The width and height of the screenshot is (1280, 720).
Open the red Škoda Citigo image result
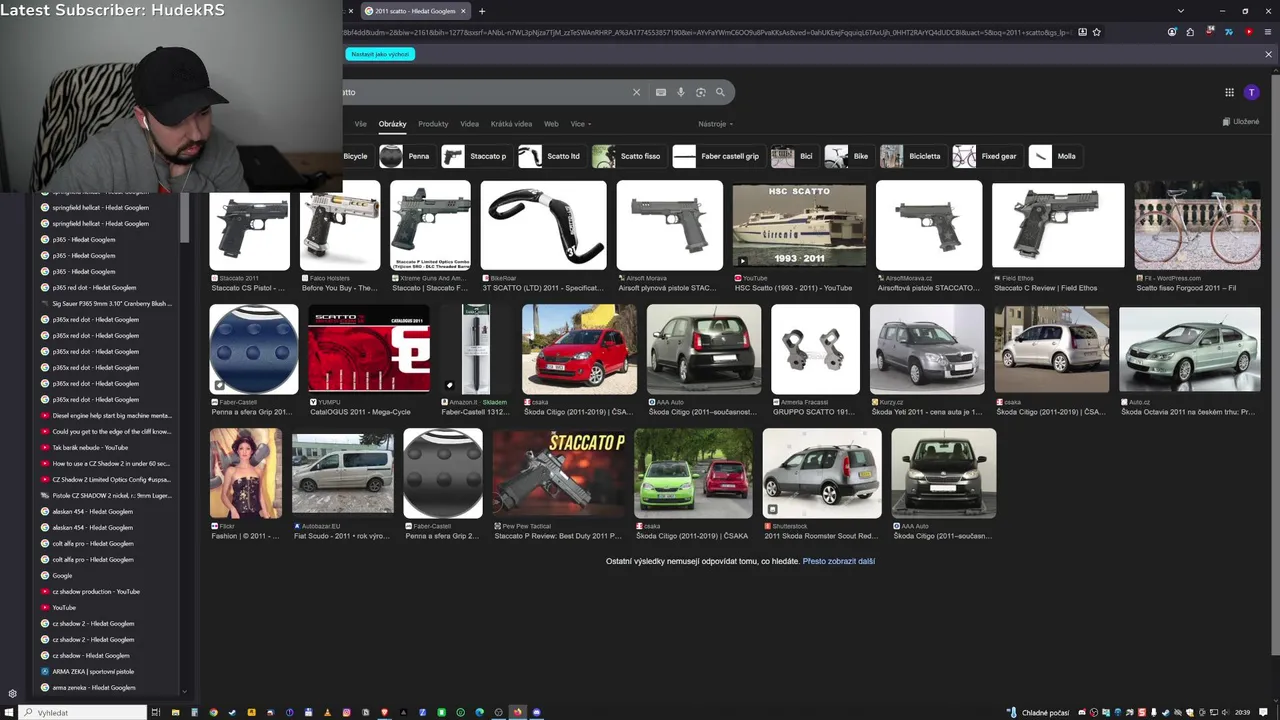coord(579,349)
